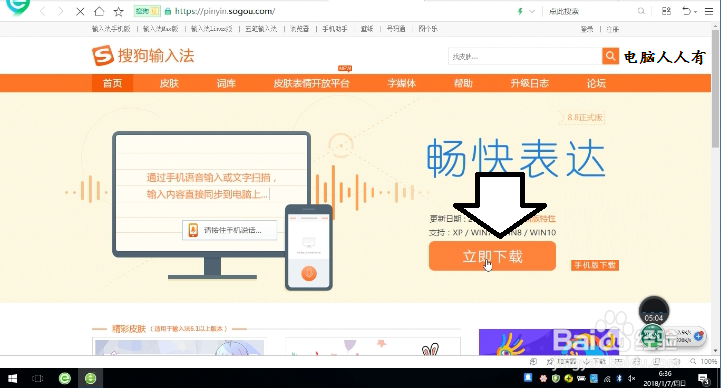The height and width of the screenshot is (388, 721).
Task: Open 浏览器 top link
Action: coord(299,29)
